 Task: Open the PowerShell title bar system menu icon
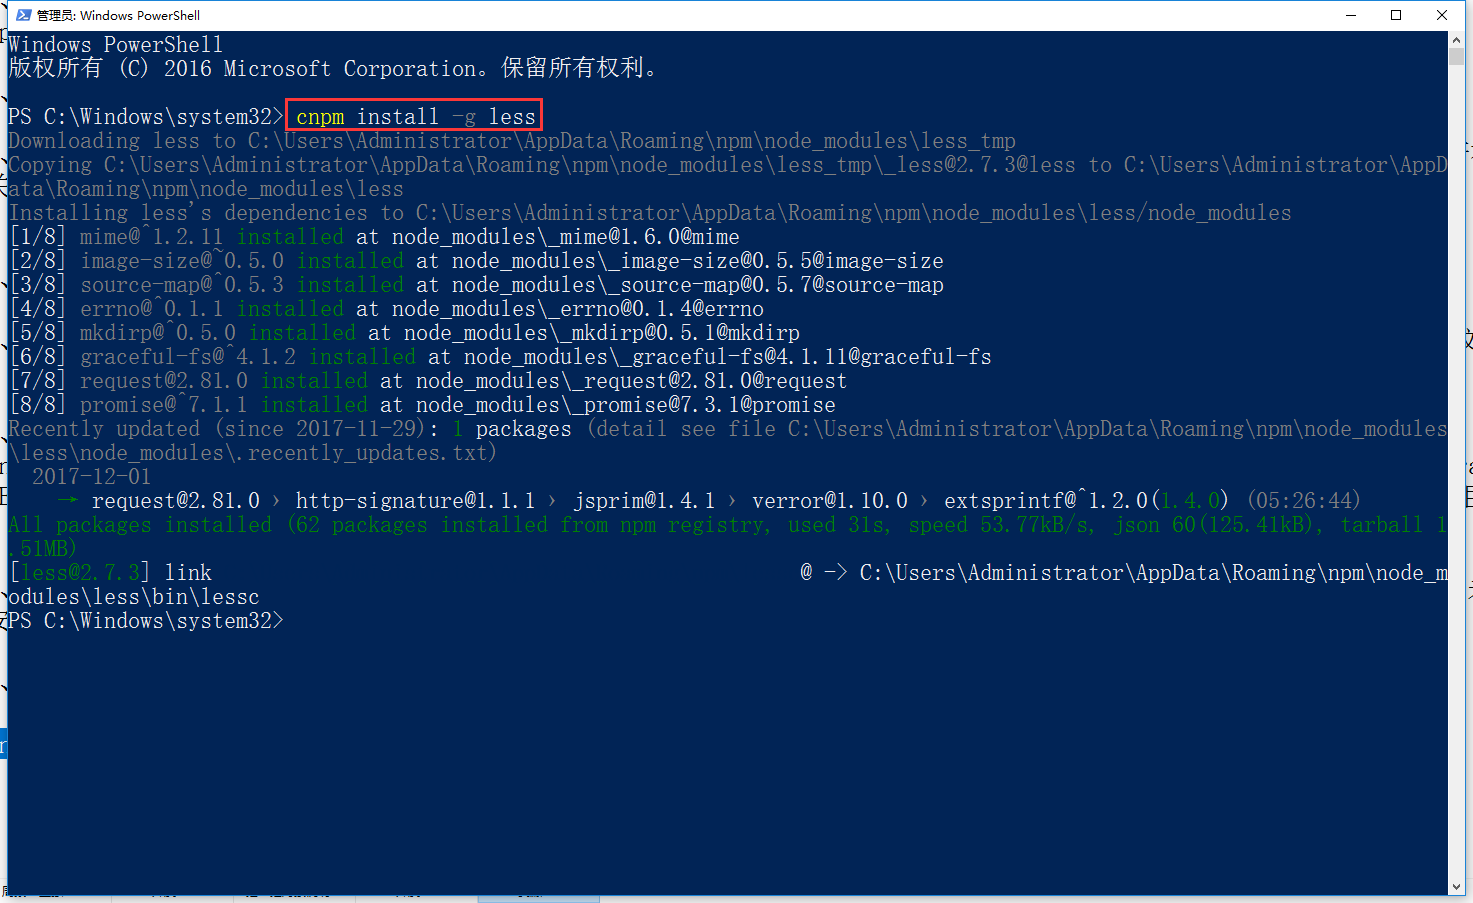pos(23,15)
